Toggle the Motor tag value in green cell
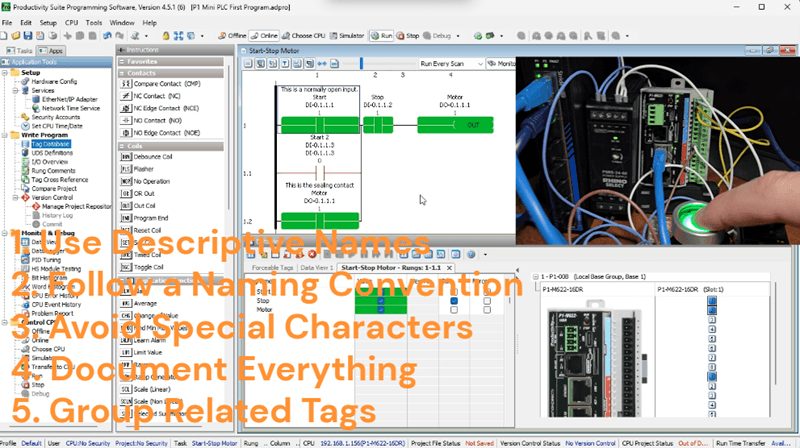 381,310
